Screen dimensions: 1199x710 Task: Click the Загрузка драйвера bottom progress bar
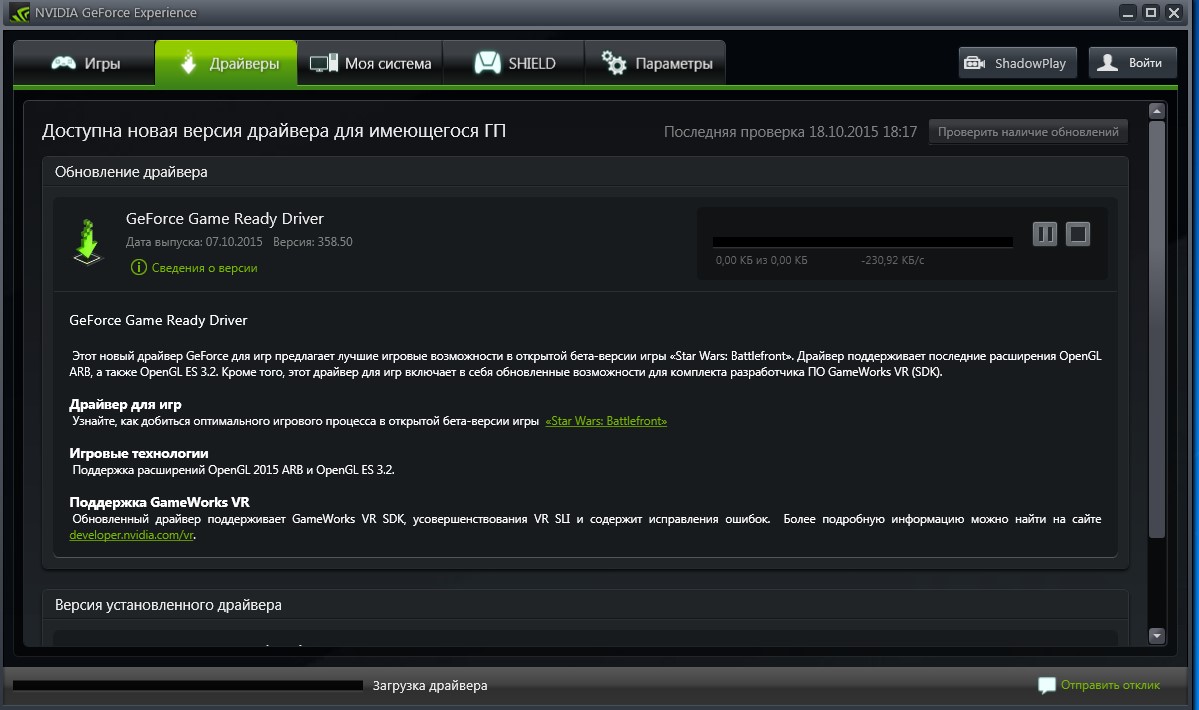(188, 686)
